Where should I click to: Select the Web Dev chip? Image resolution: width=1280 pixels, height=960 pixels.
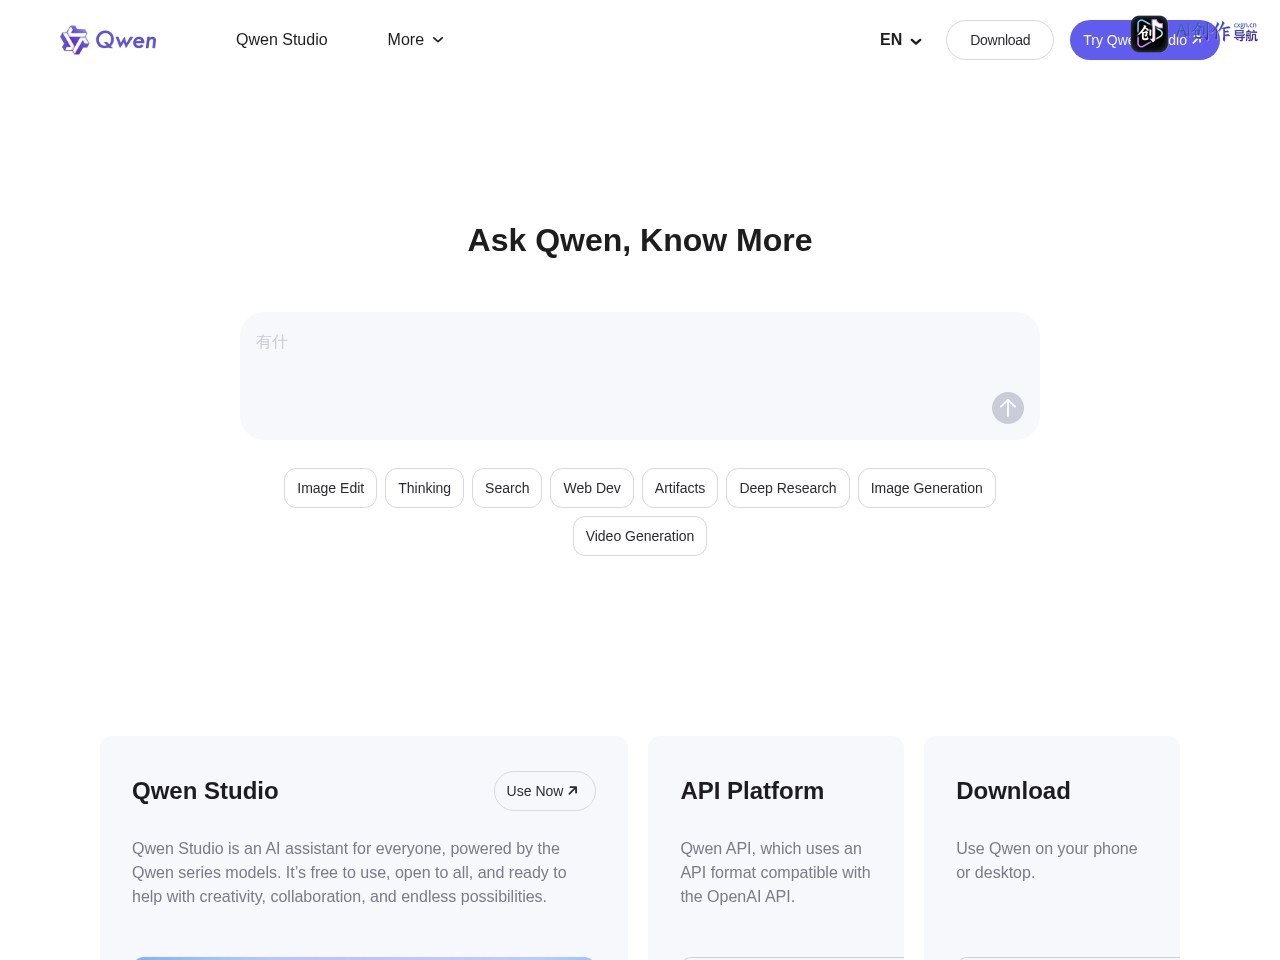(592, 488)
